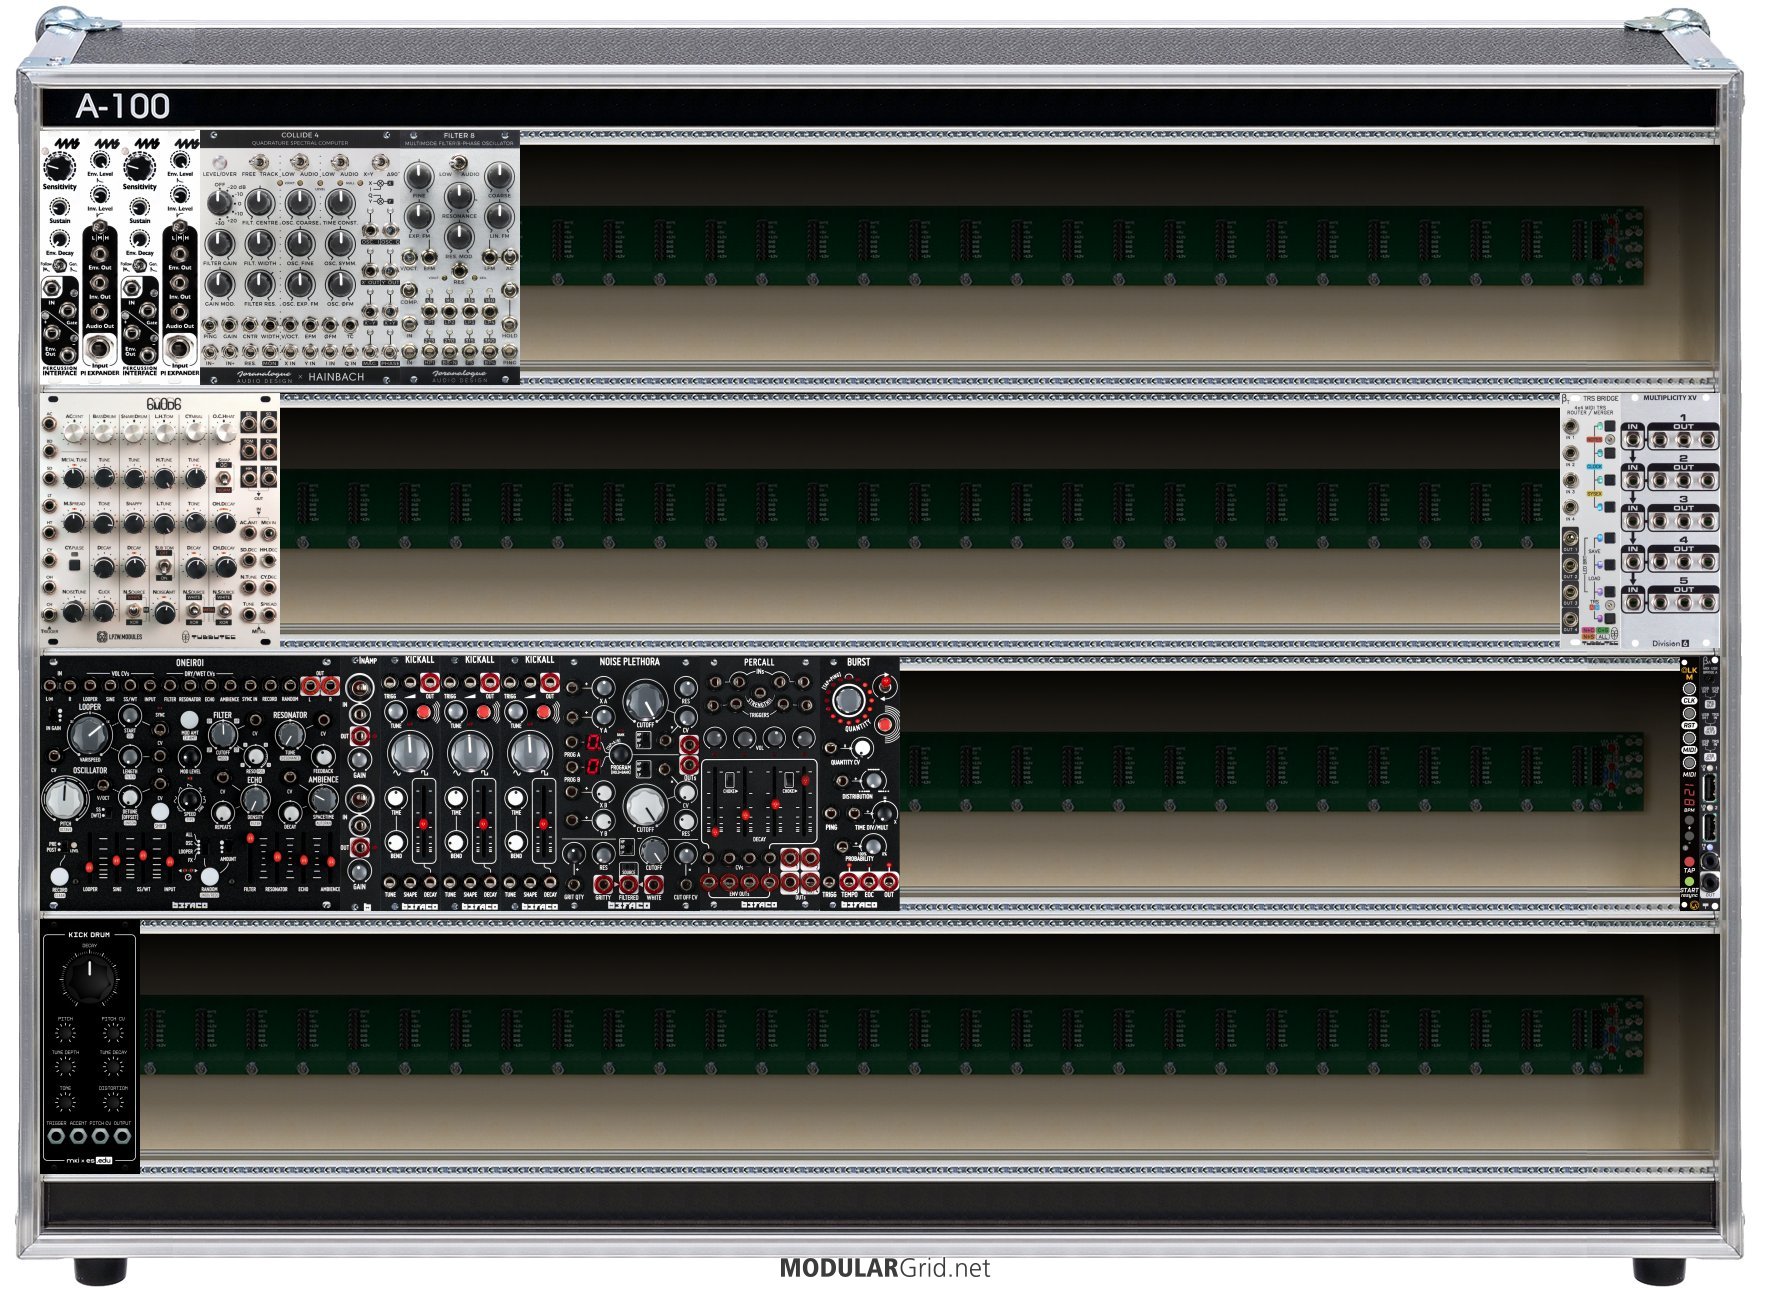Click the Coarse knob on Filter 8

[499, 176]
